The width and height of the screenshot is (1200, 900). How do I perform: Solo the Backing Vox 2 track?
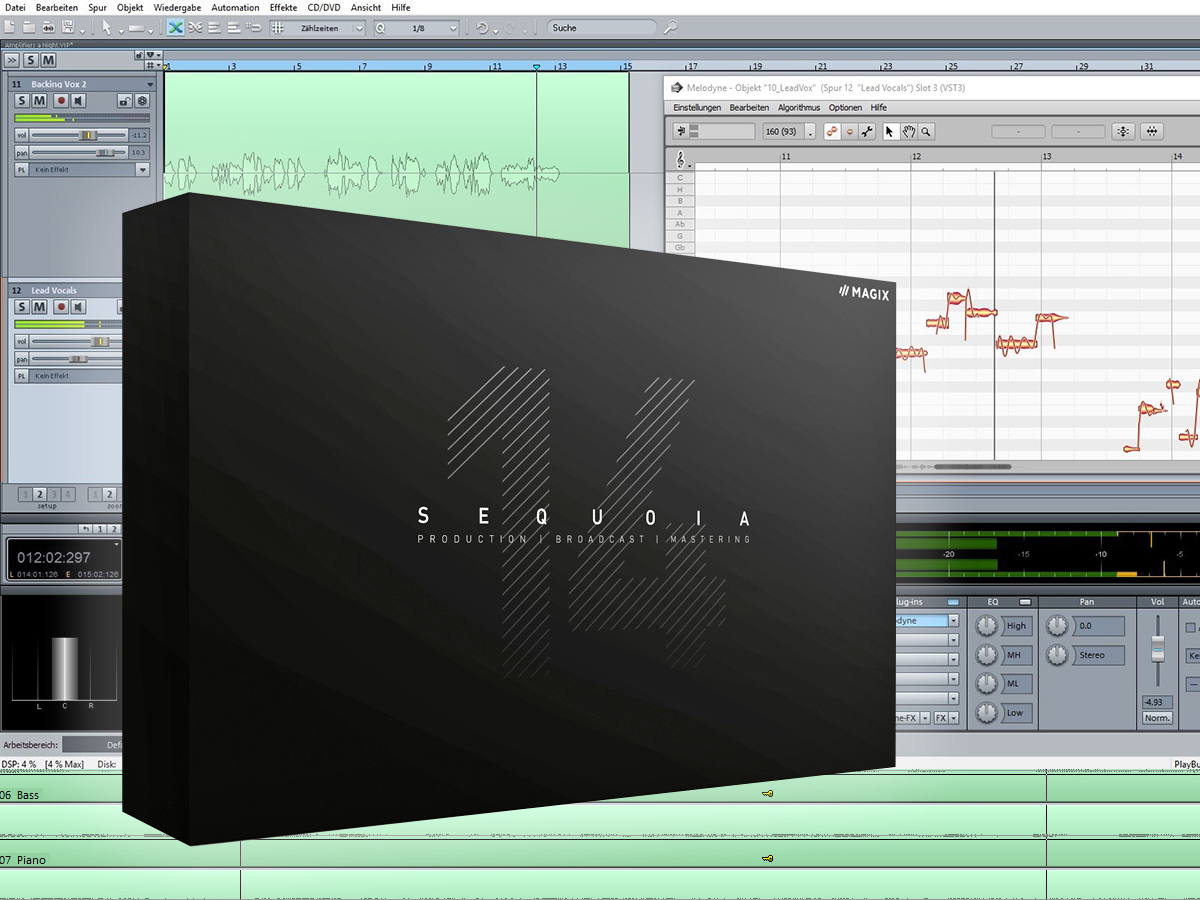click(23, 101)
